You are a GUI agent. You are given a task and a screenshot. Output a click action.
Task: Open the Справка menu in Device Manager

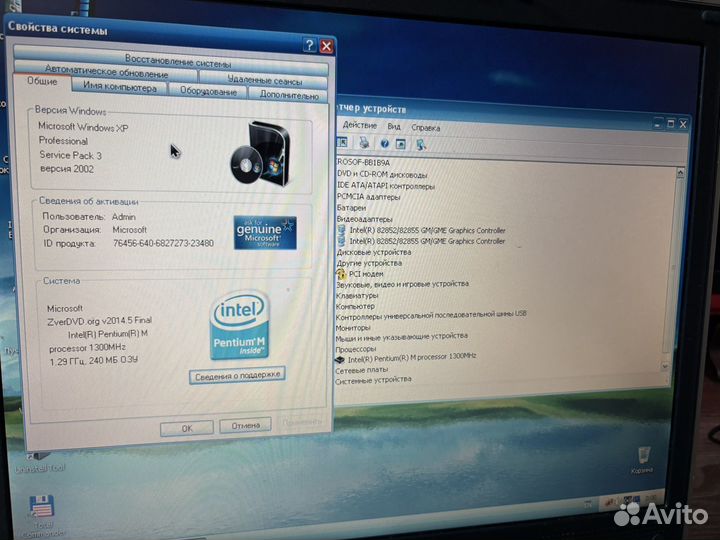point(426,128)
